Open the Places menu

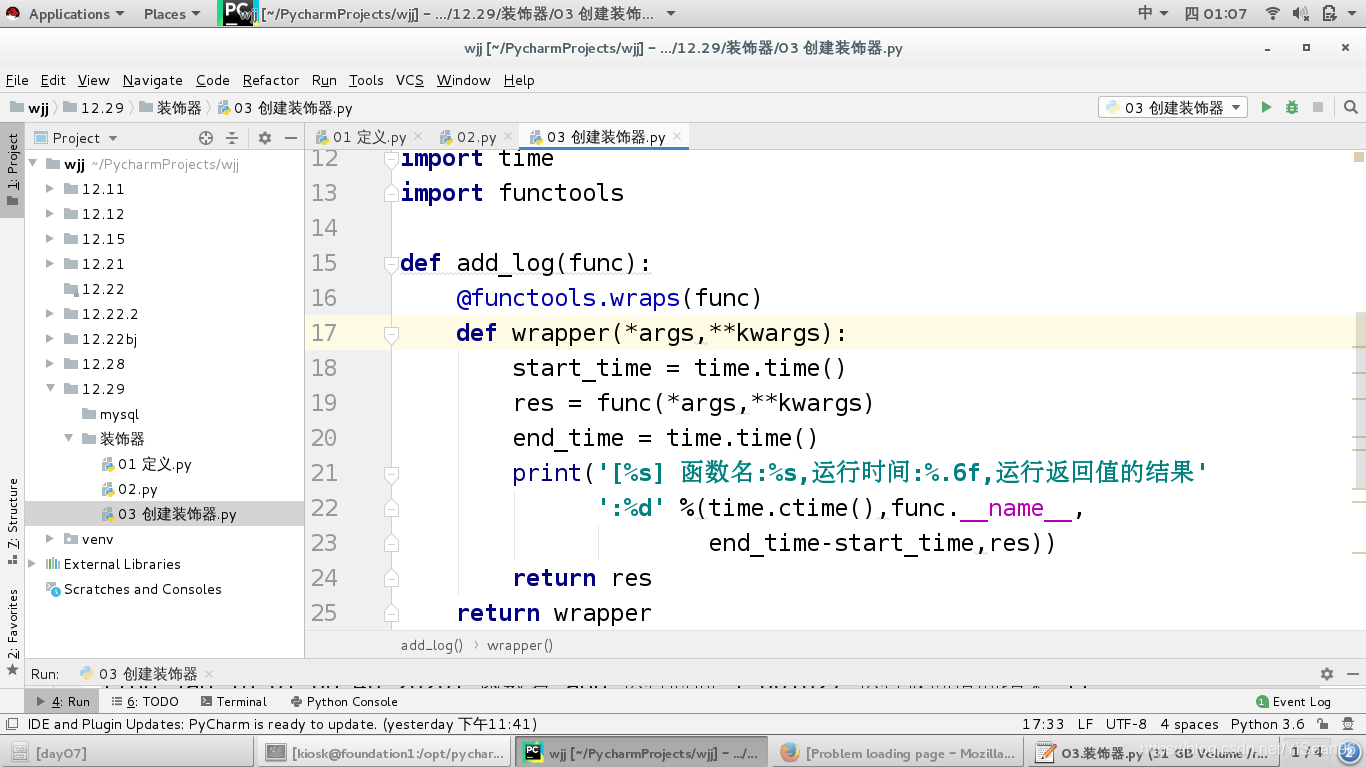coord(171,14)
